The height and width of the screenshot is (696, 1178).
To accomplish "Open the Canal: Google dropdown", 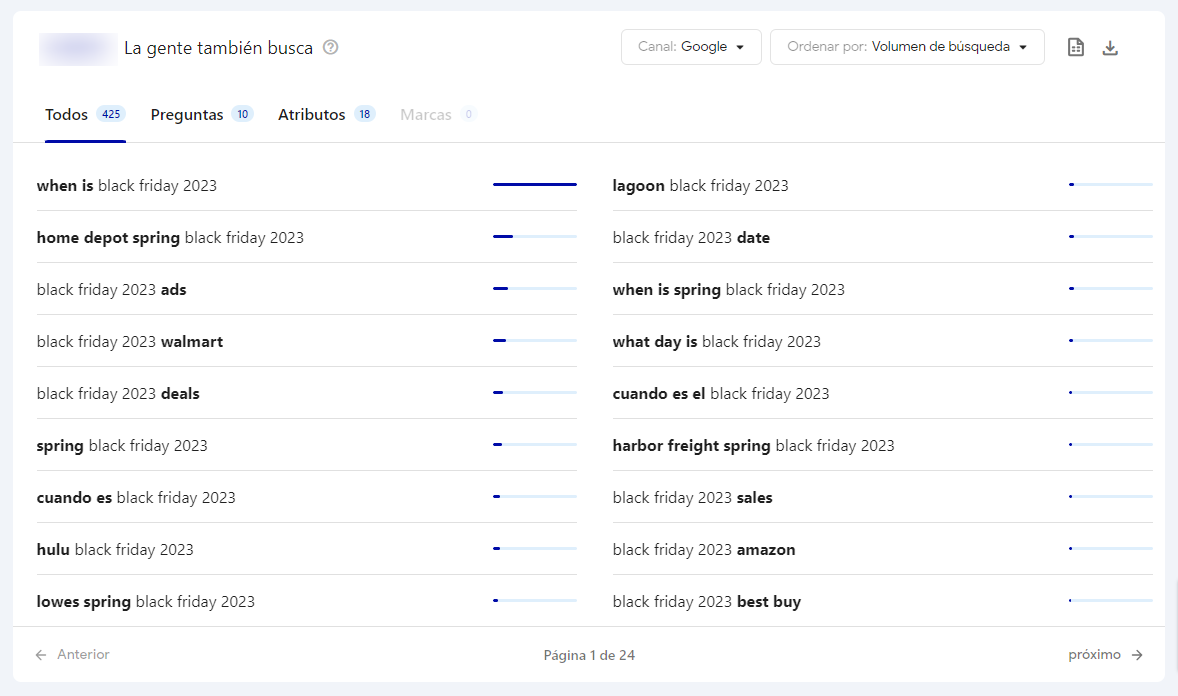I will coord(691,47).
